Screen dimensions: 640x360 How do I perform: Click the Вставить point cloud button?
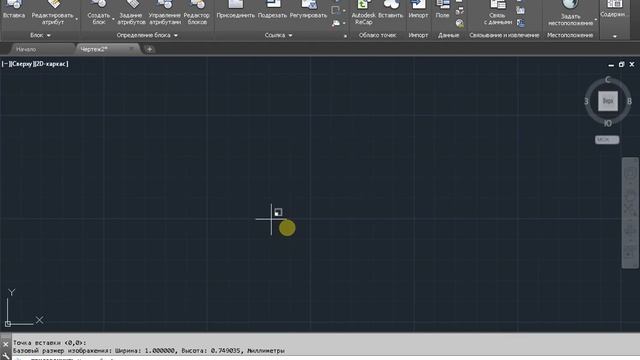[391, 10]
